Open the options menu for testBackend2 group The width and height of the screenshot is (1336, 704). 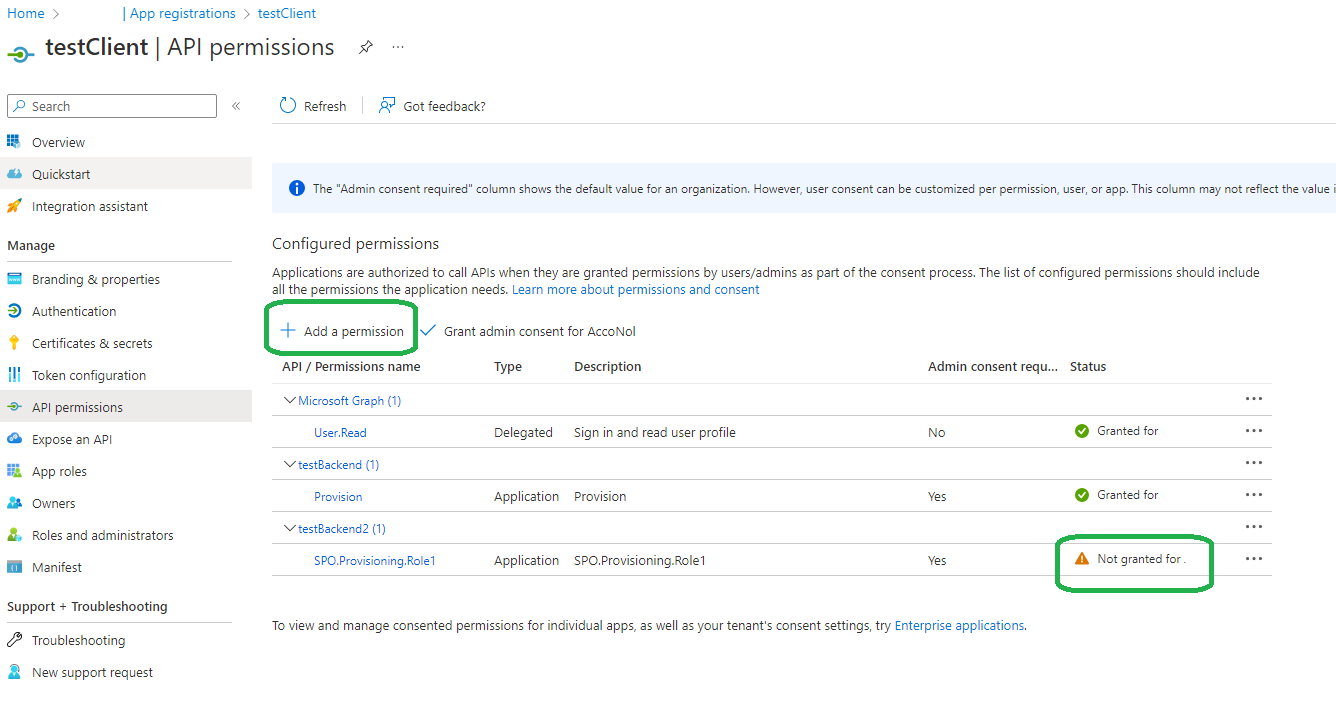click(1254, 526)
